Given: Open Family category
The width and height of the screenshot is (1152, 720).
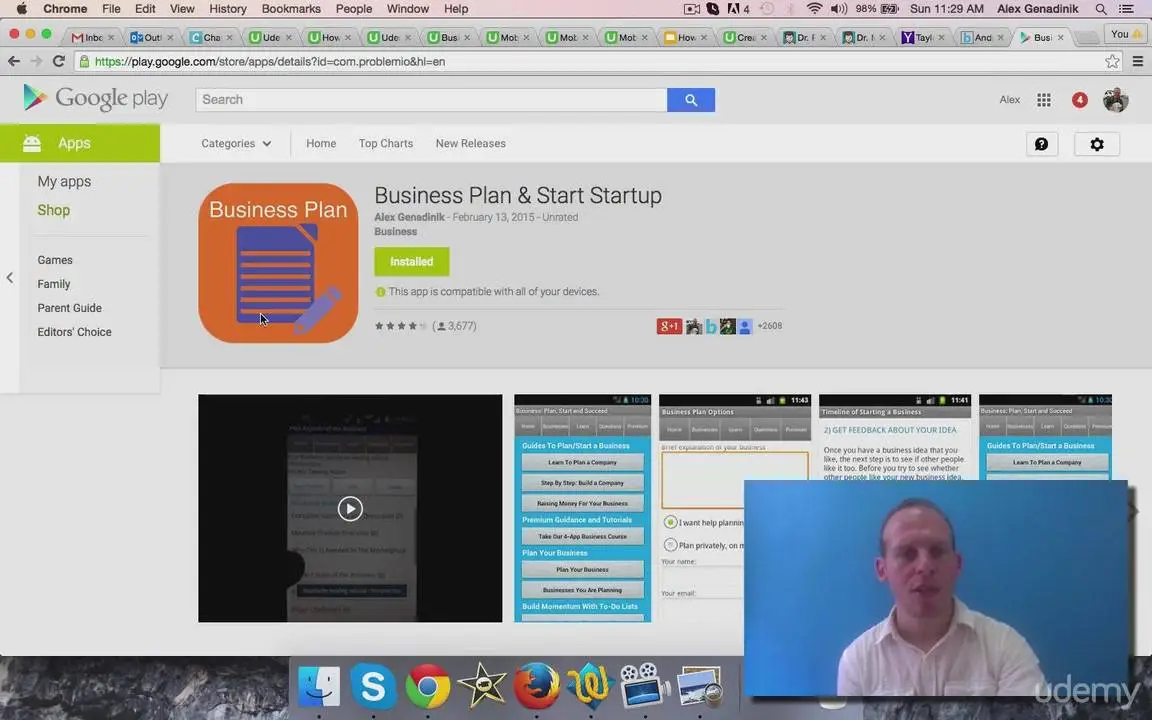Looking at the screenshot, I should click(x=54, y=284).
